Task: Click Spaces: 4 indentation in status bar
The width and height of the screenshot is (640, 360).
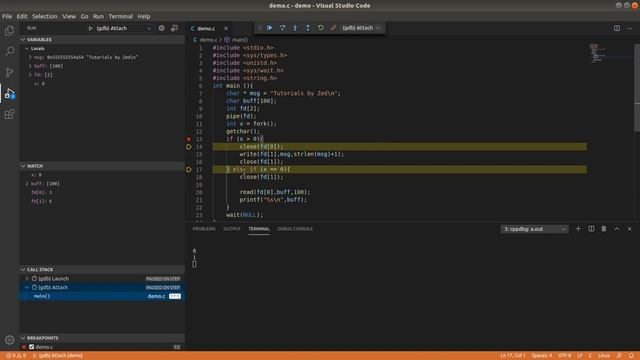Action: tap(541, 356)
